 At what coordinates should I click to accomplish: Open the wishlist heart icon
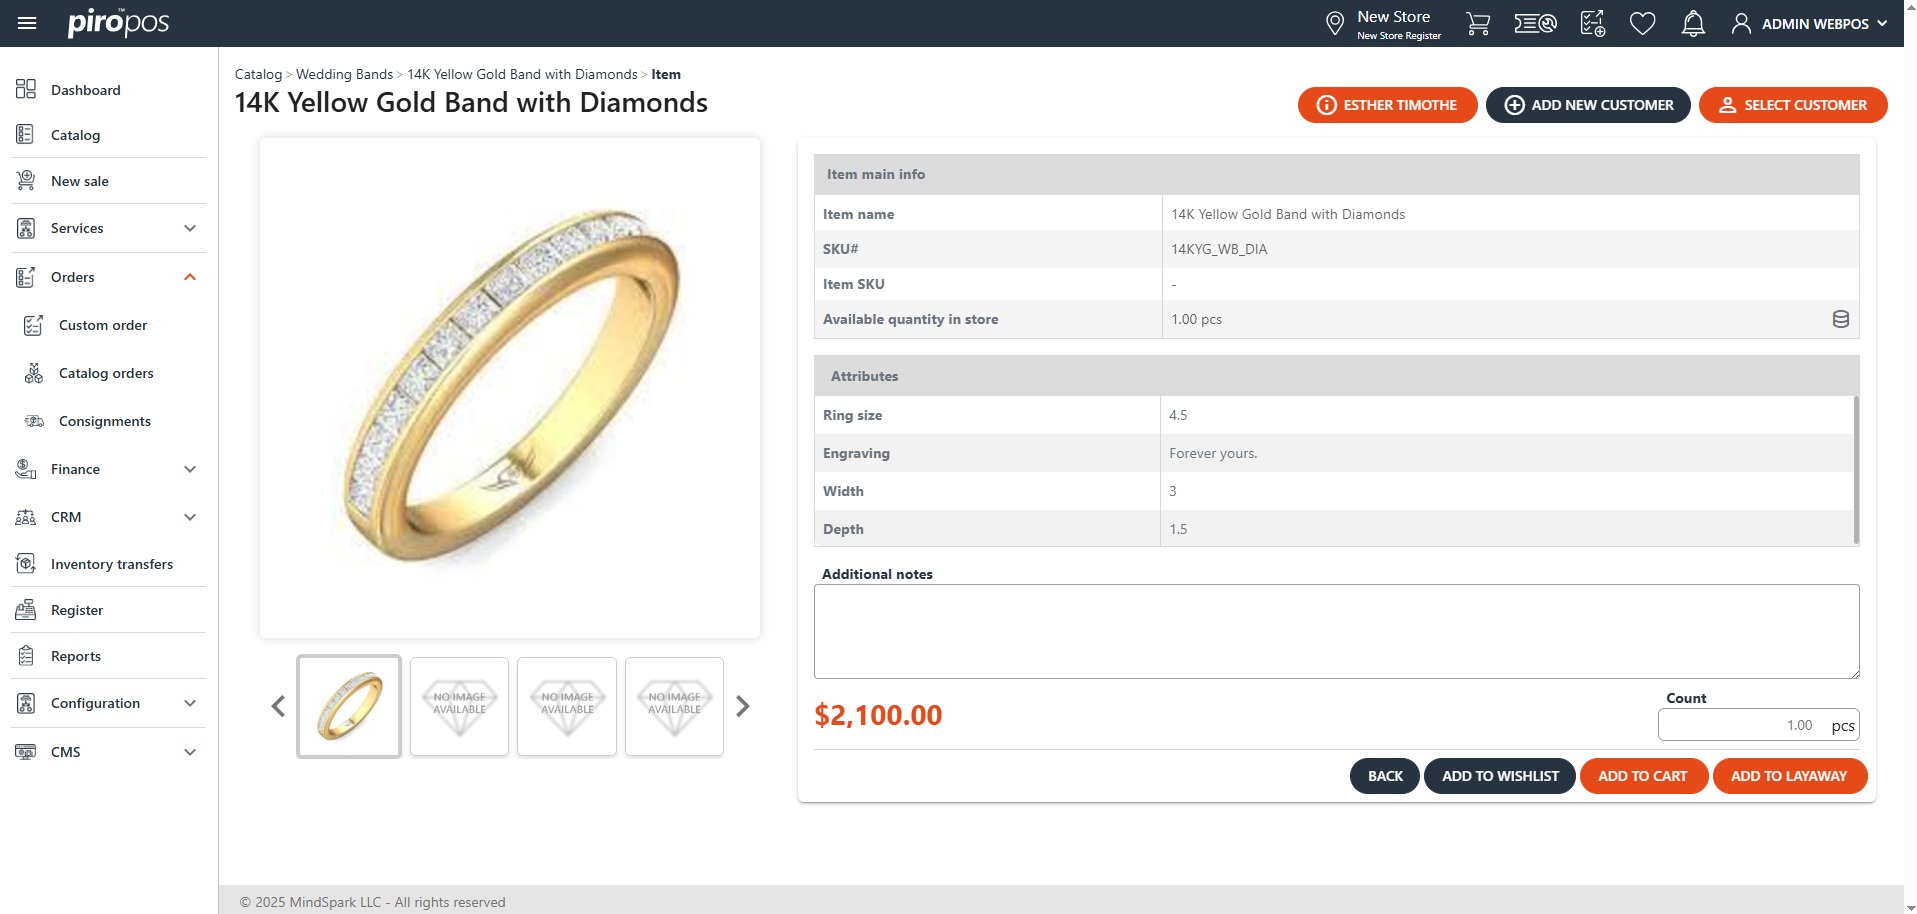click(x=1642, y=23)
